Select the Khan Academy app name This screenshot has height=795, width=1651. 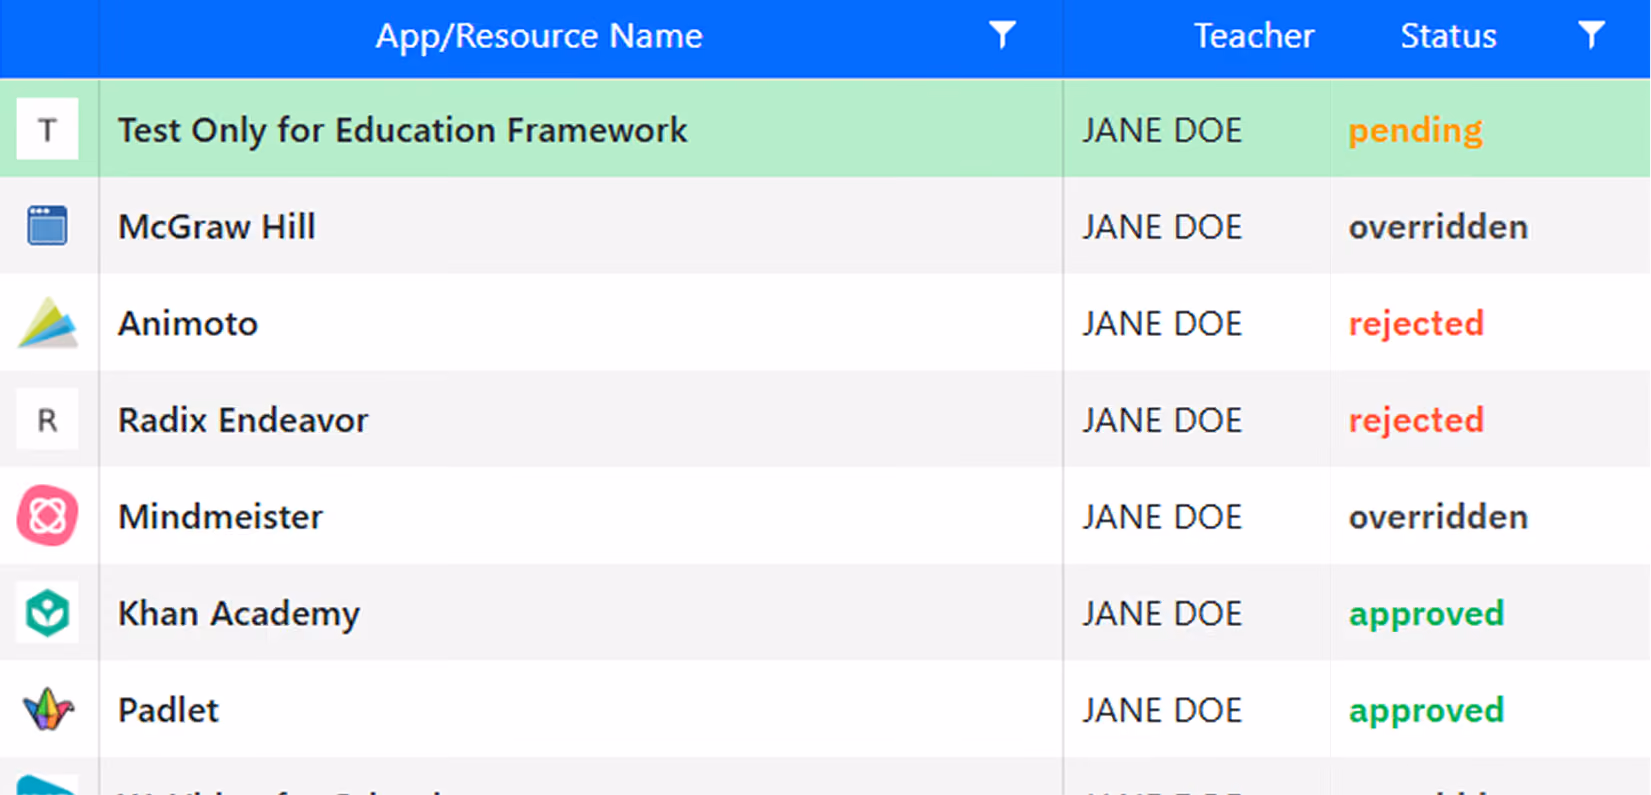(239, 614)
